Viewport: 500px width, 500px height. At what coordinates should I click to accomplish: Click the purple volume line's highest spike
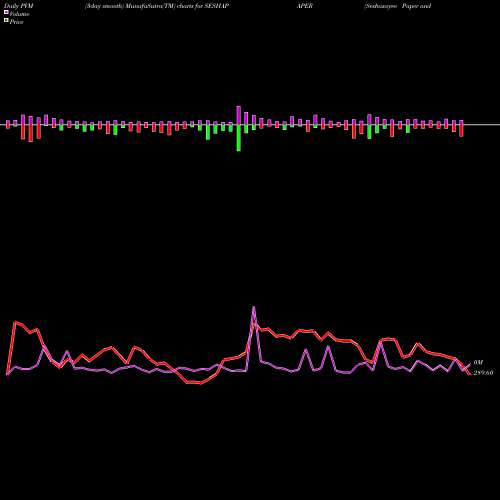tap(254, 308)
